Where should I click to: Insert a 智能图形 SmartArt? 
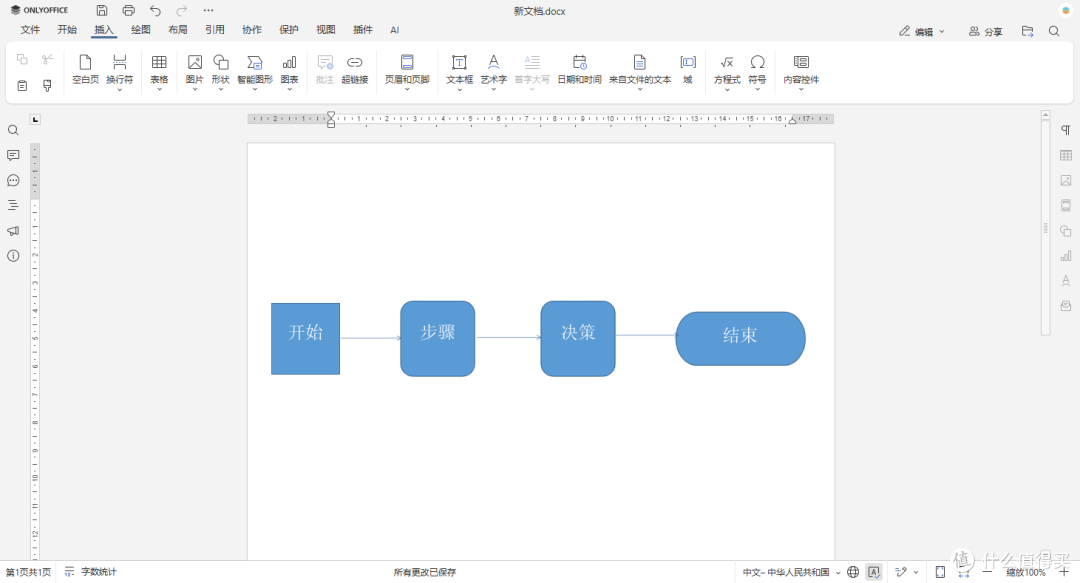click(x=255, y=70)
